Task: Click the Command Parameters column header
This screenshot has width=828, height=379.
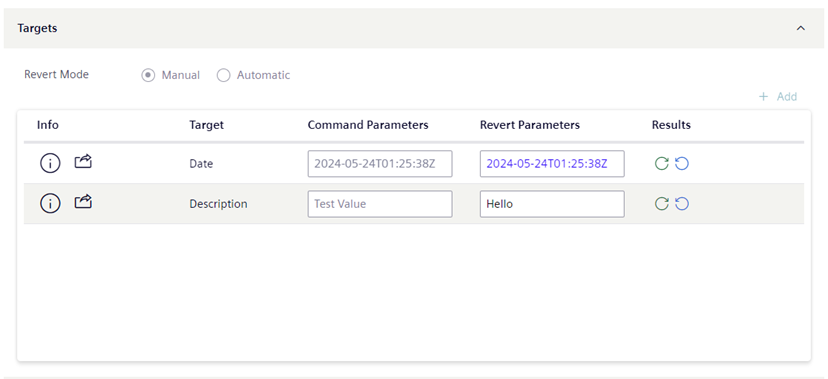Action: 368,125
